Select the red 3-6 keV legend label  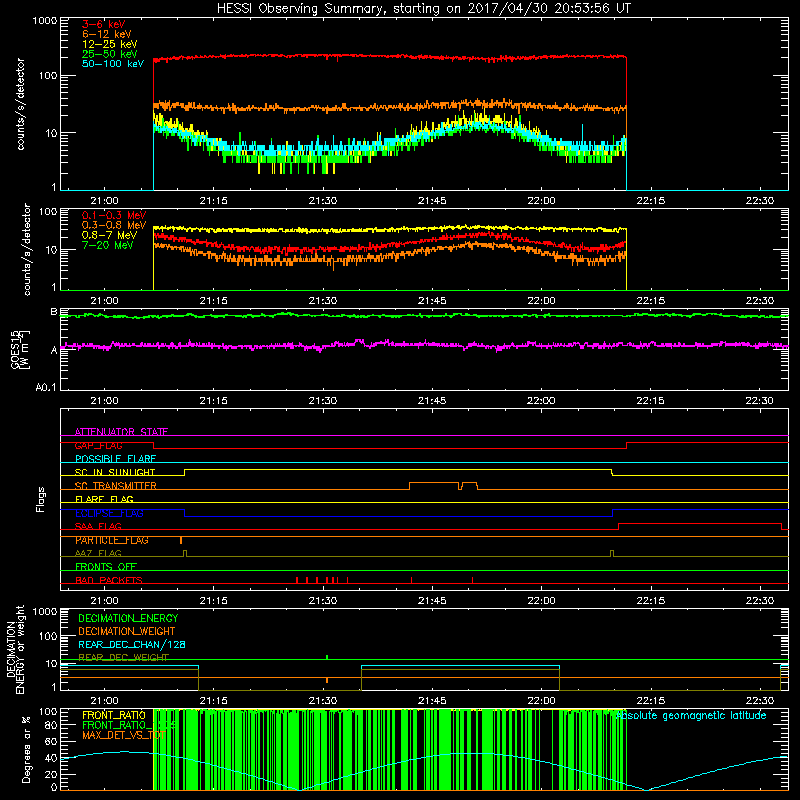coord(104,24)
